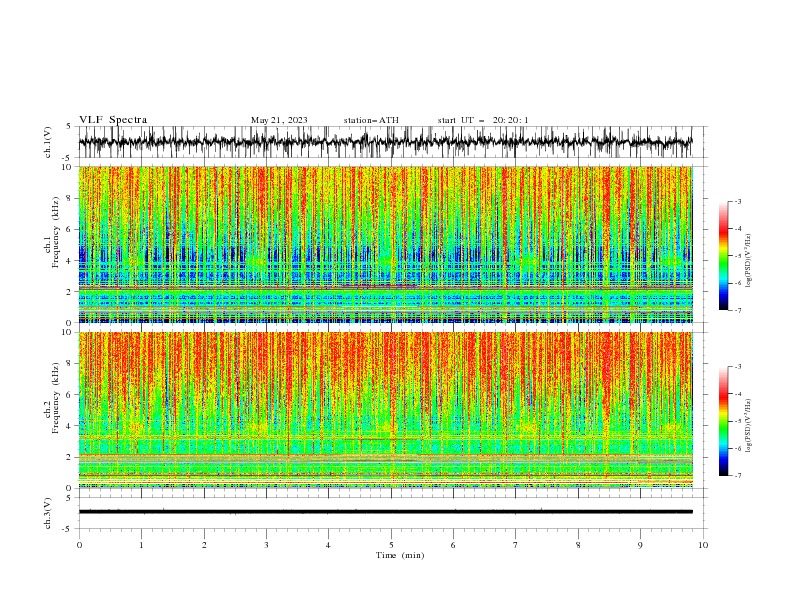Click the "start UT = 20:20:1" text
Screen dimensions: 792x612
point(483,120)
